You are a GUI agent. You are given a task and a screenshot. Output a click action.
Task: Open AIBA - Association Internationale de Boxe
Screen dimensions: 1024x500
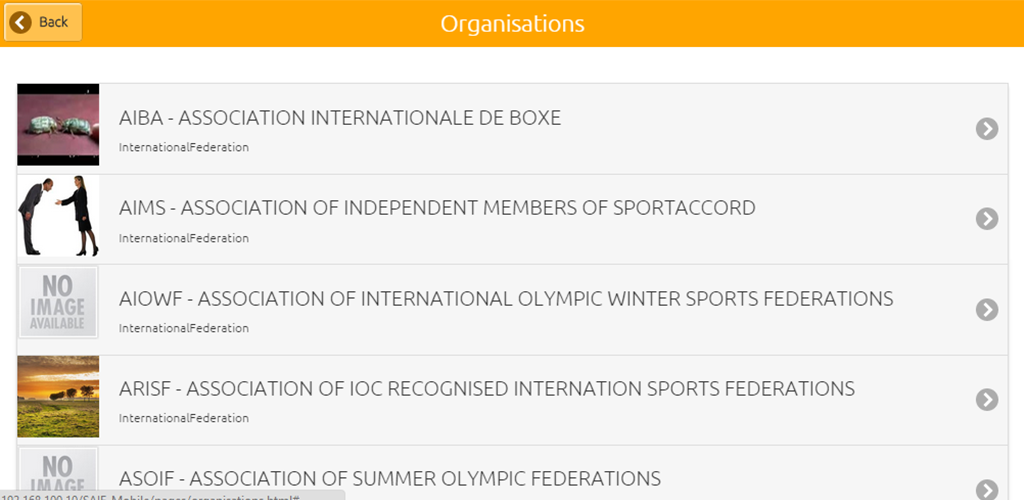340,118
